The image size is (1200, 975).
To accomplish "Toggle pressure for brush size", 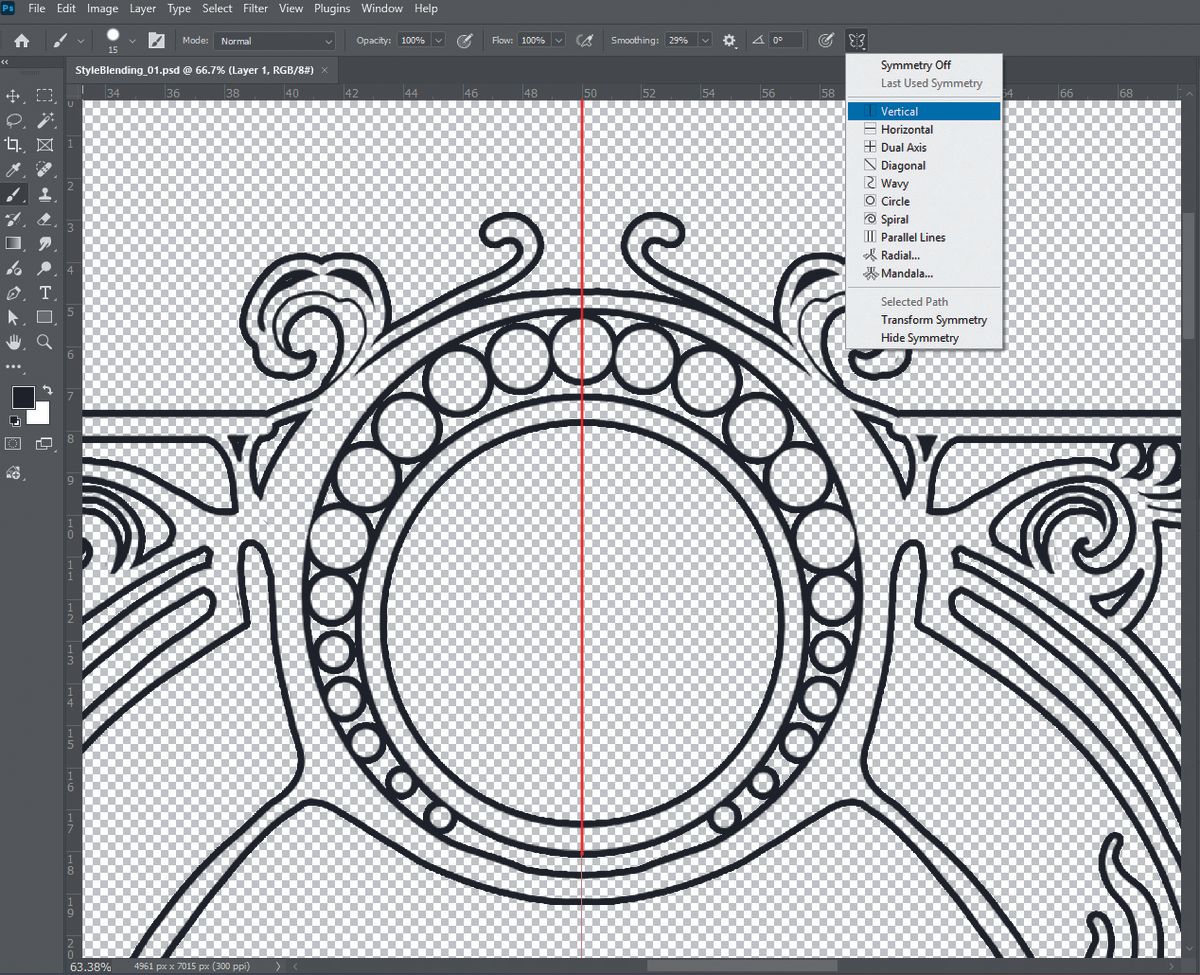I will pyautogui.click(x=826, y=41).
